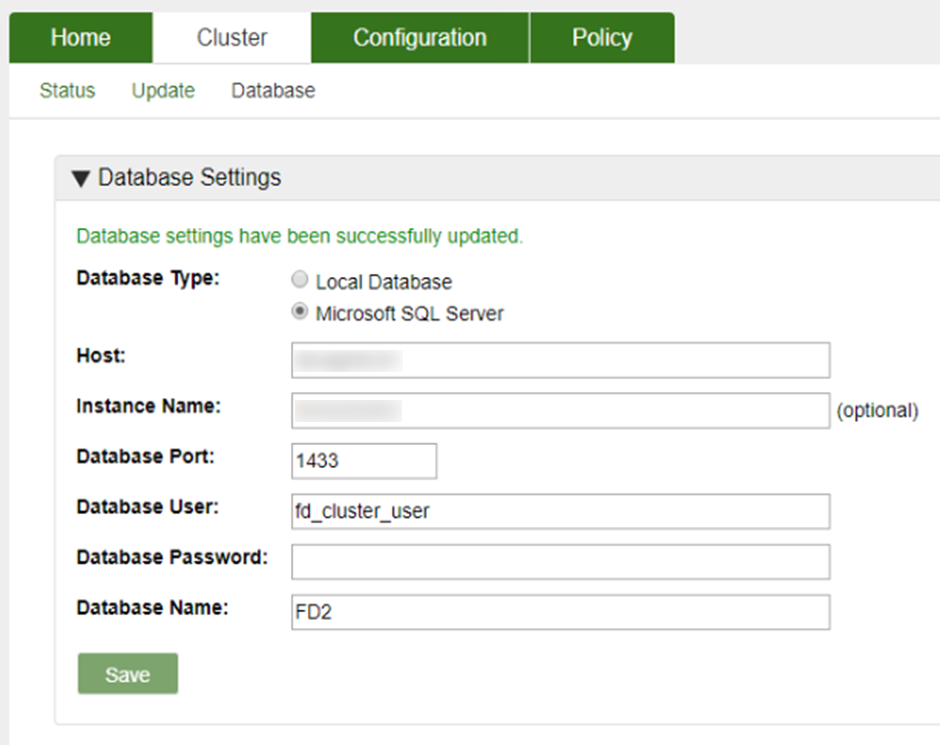The height and width of the screenshot is (745, 940).
Task: Click the Instance Name input field
Action: [560, 410]
